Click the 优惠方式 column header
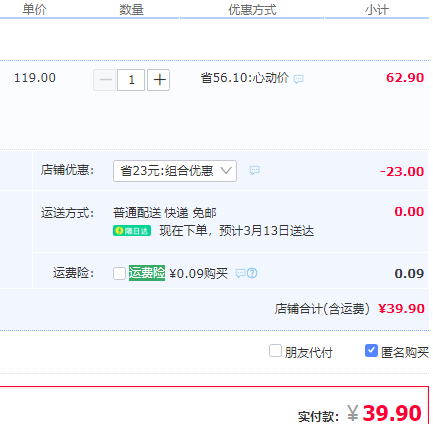Screen dimensions: 433x424 point(252,10)
